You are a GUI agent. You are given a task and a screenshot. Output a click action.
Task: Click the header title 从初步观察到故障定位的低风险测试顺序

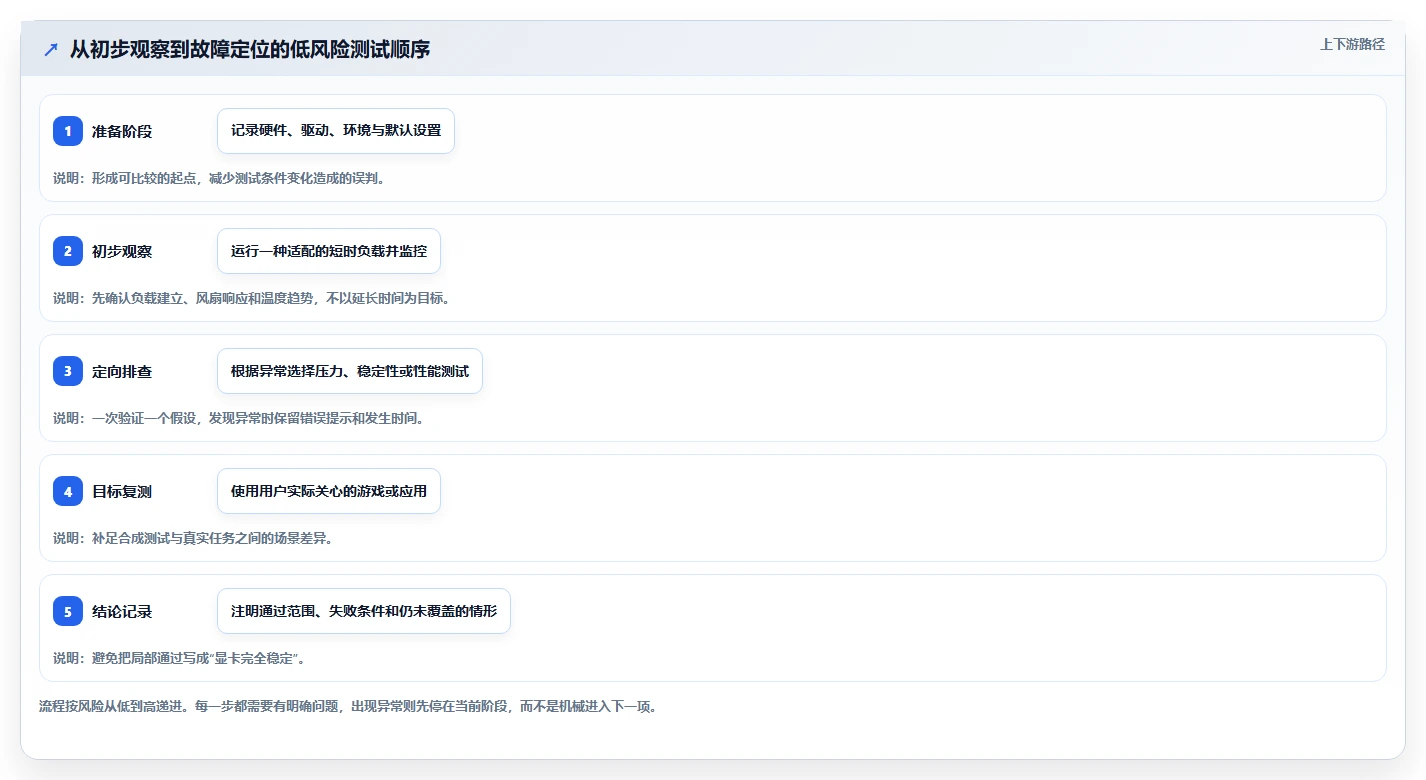coord(250,49)
